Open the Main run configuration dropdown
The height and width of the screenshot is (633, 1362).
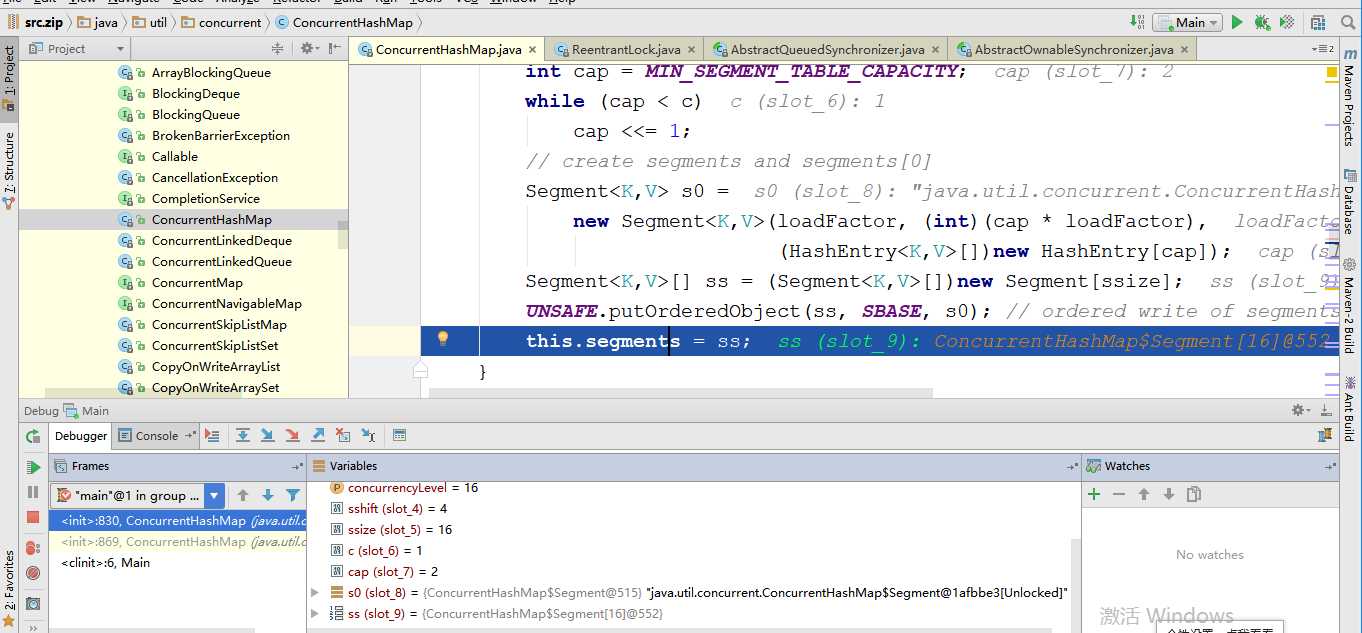point(1187,22)
